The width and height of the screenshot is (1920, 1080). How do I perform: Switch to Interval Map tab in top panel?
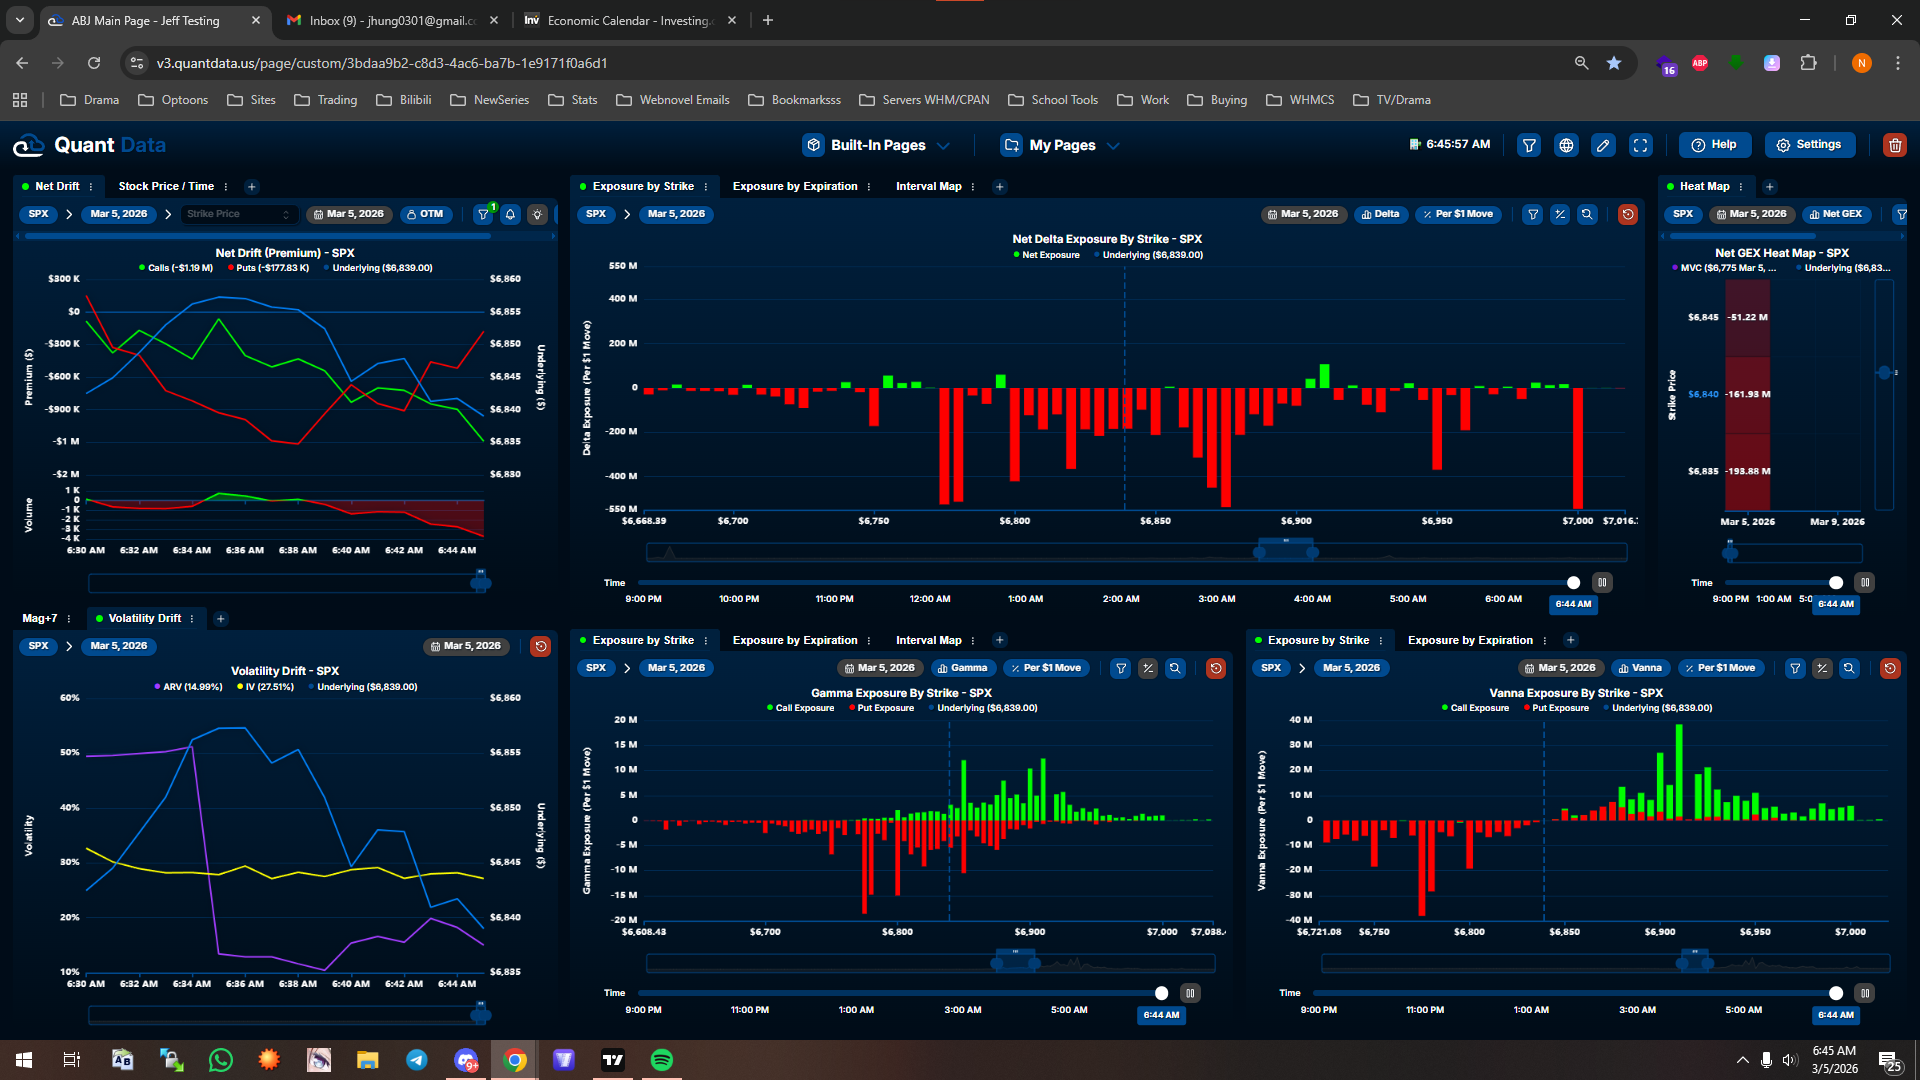928,186
